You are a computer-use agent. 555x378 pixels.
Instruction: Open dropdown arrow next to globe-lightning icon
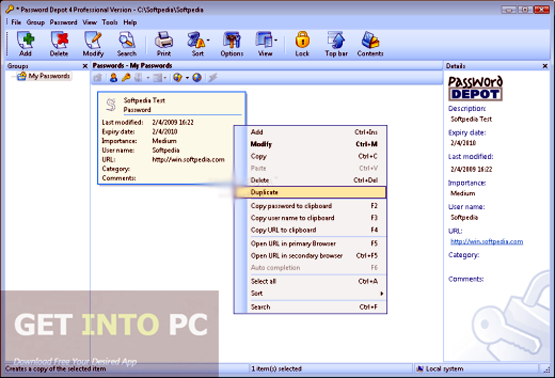[187, 78]
